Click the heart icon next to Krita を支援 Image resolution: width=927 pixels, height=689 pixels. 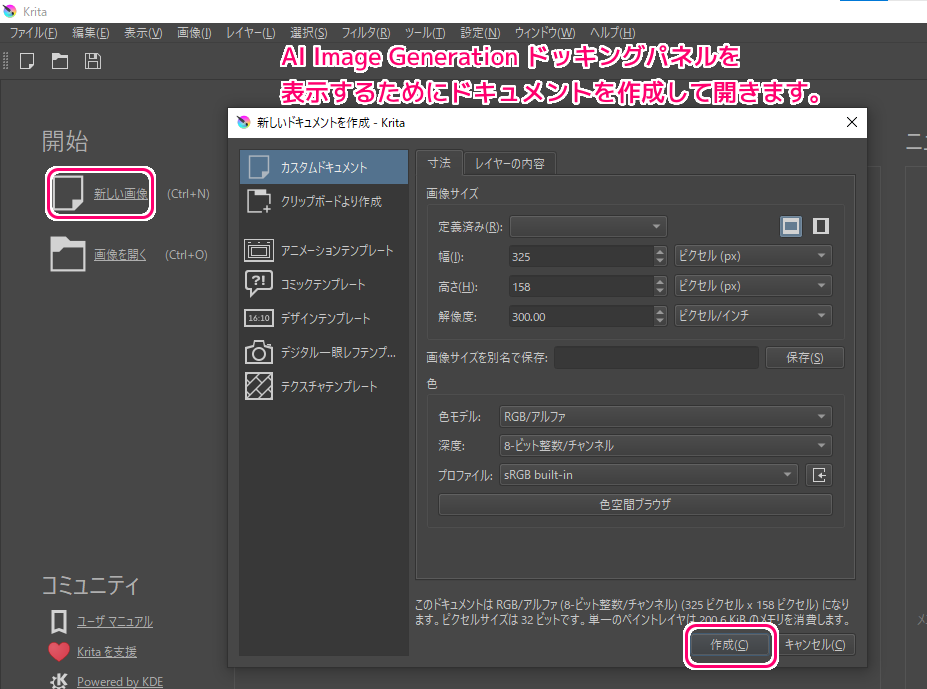pos(59,651)
